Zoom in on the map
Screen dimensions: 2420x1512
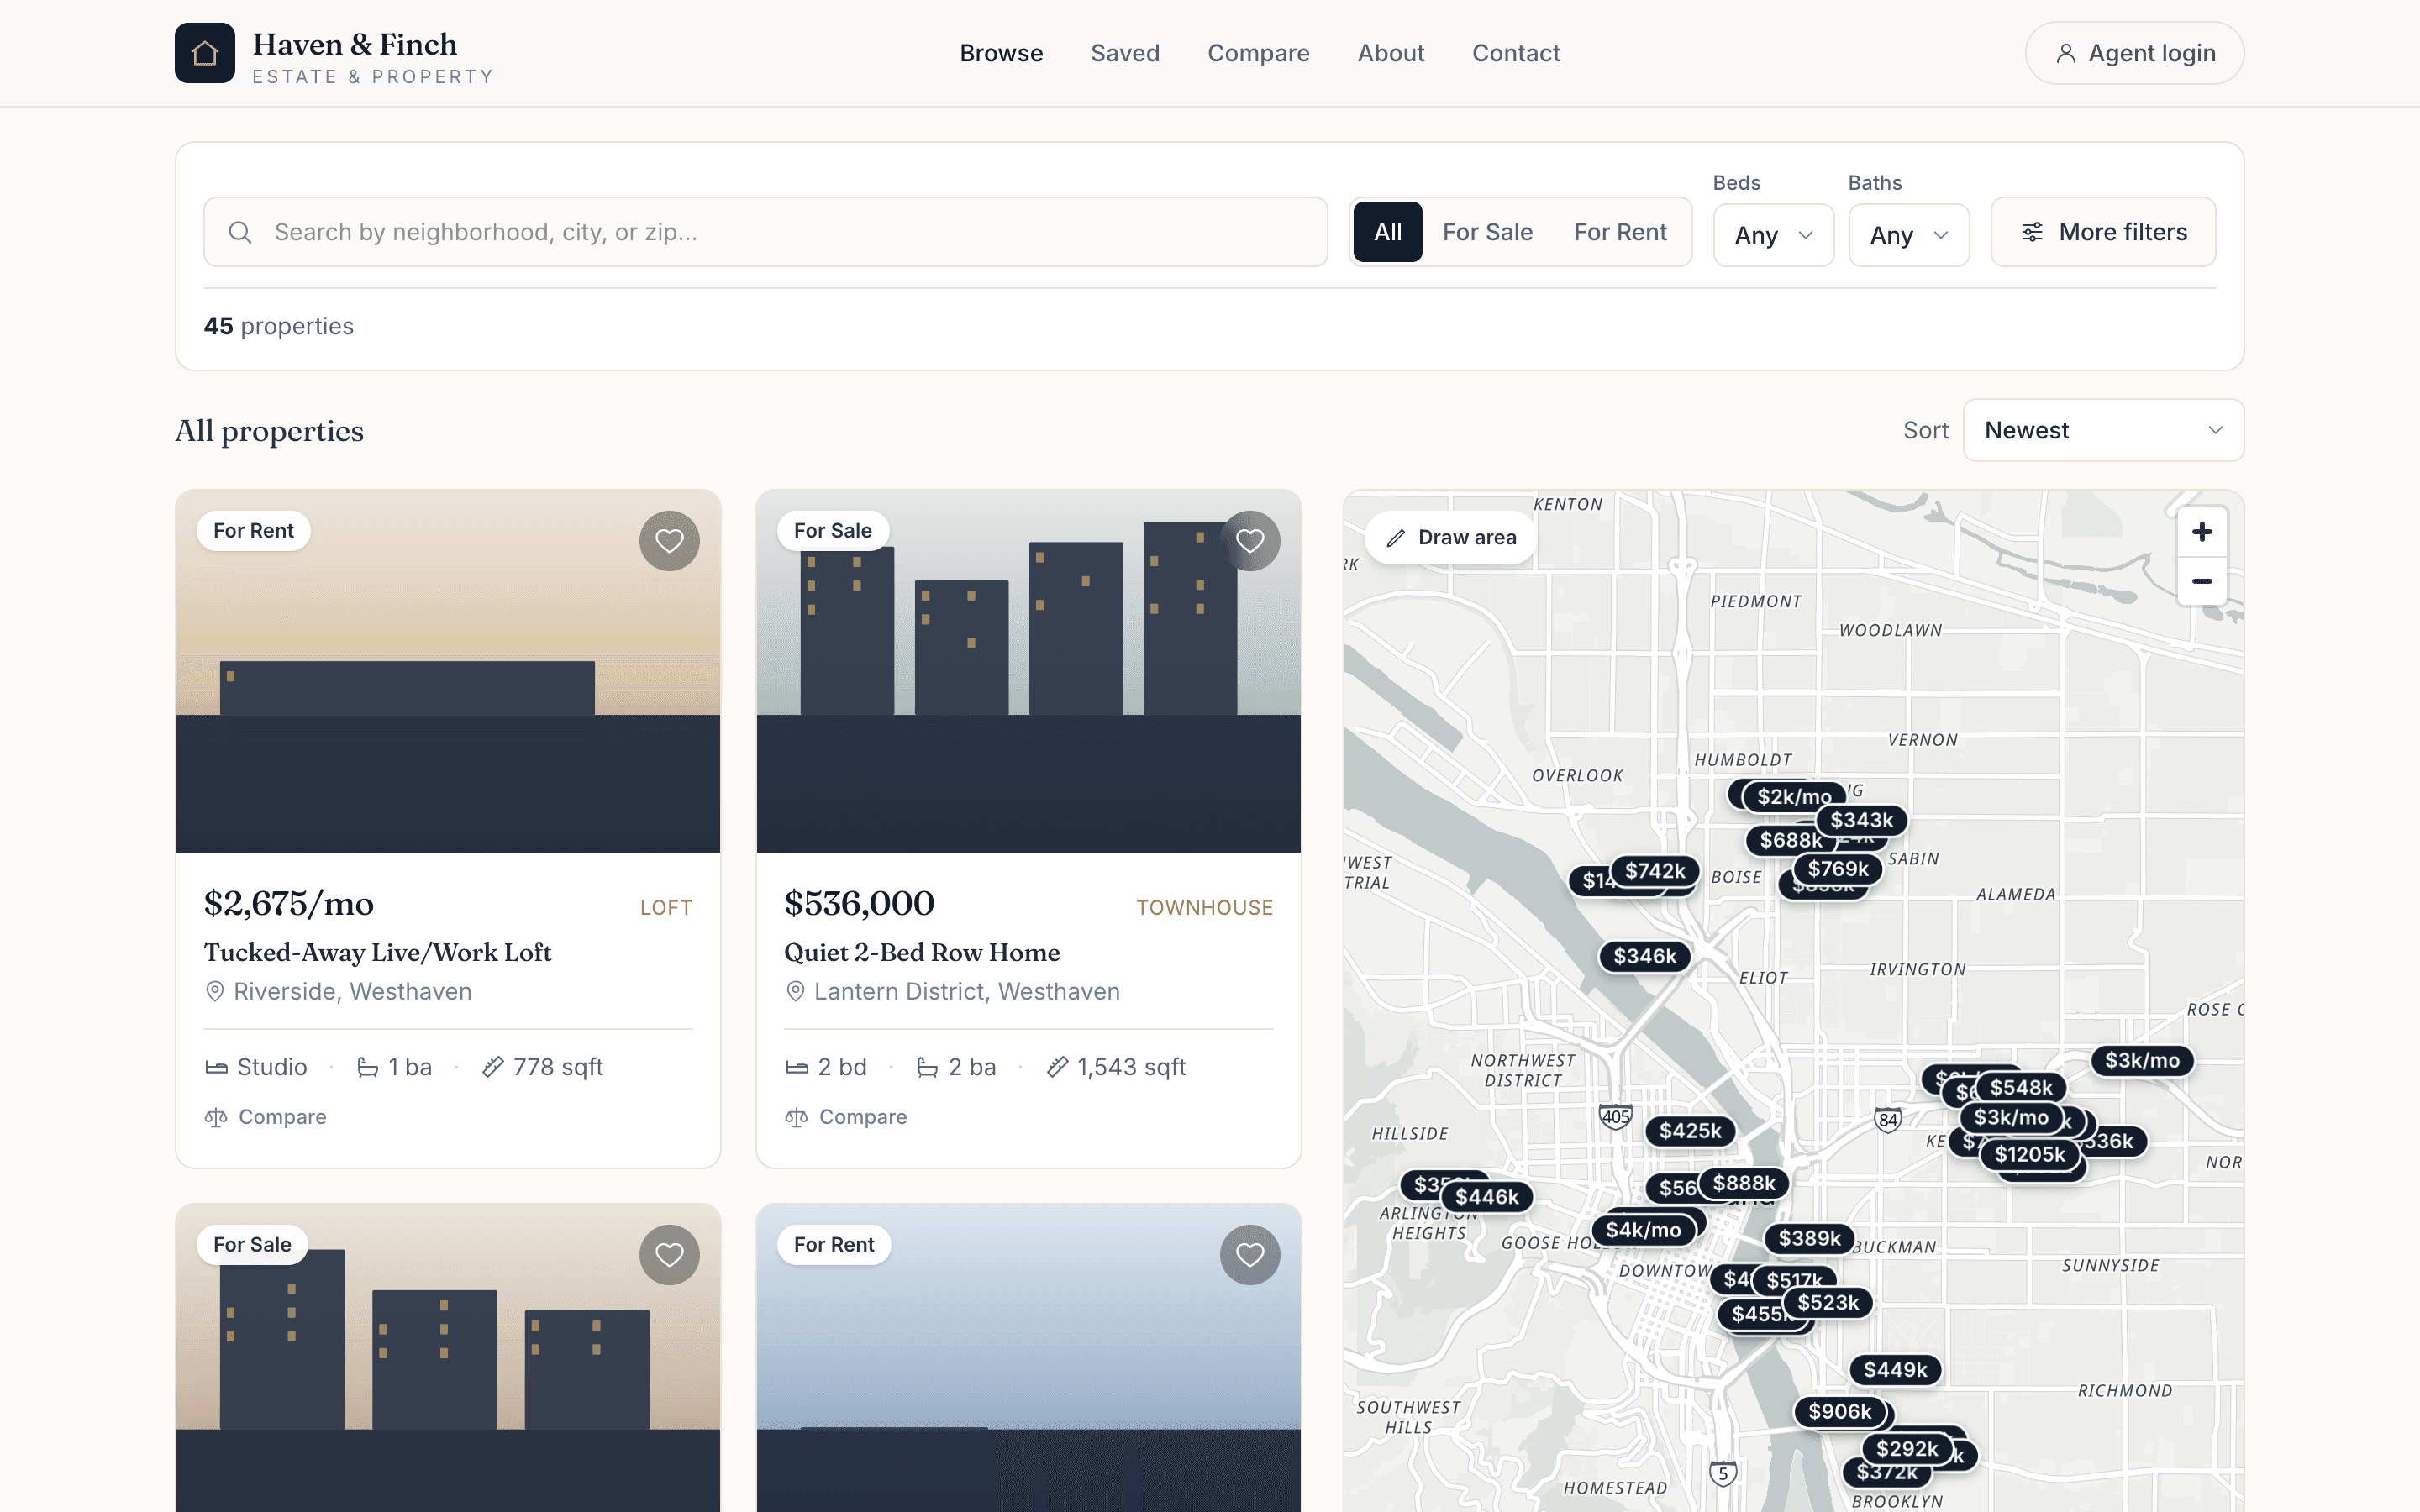(2202, 532)
